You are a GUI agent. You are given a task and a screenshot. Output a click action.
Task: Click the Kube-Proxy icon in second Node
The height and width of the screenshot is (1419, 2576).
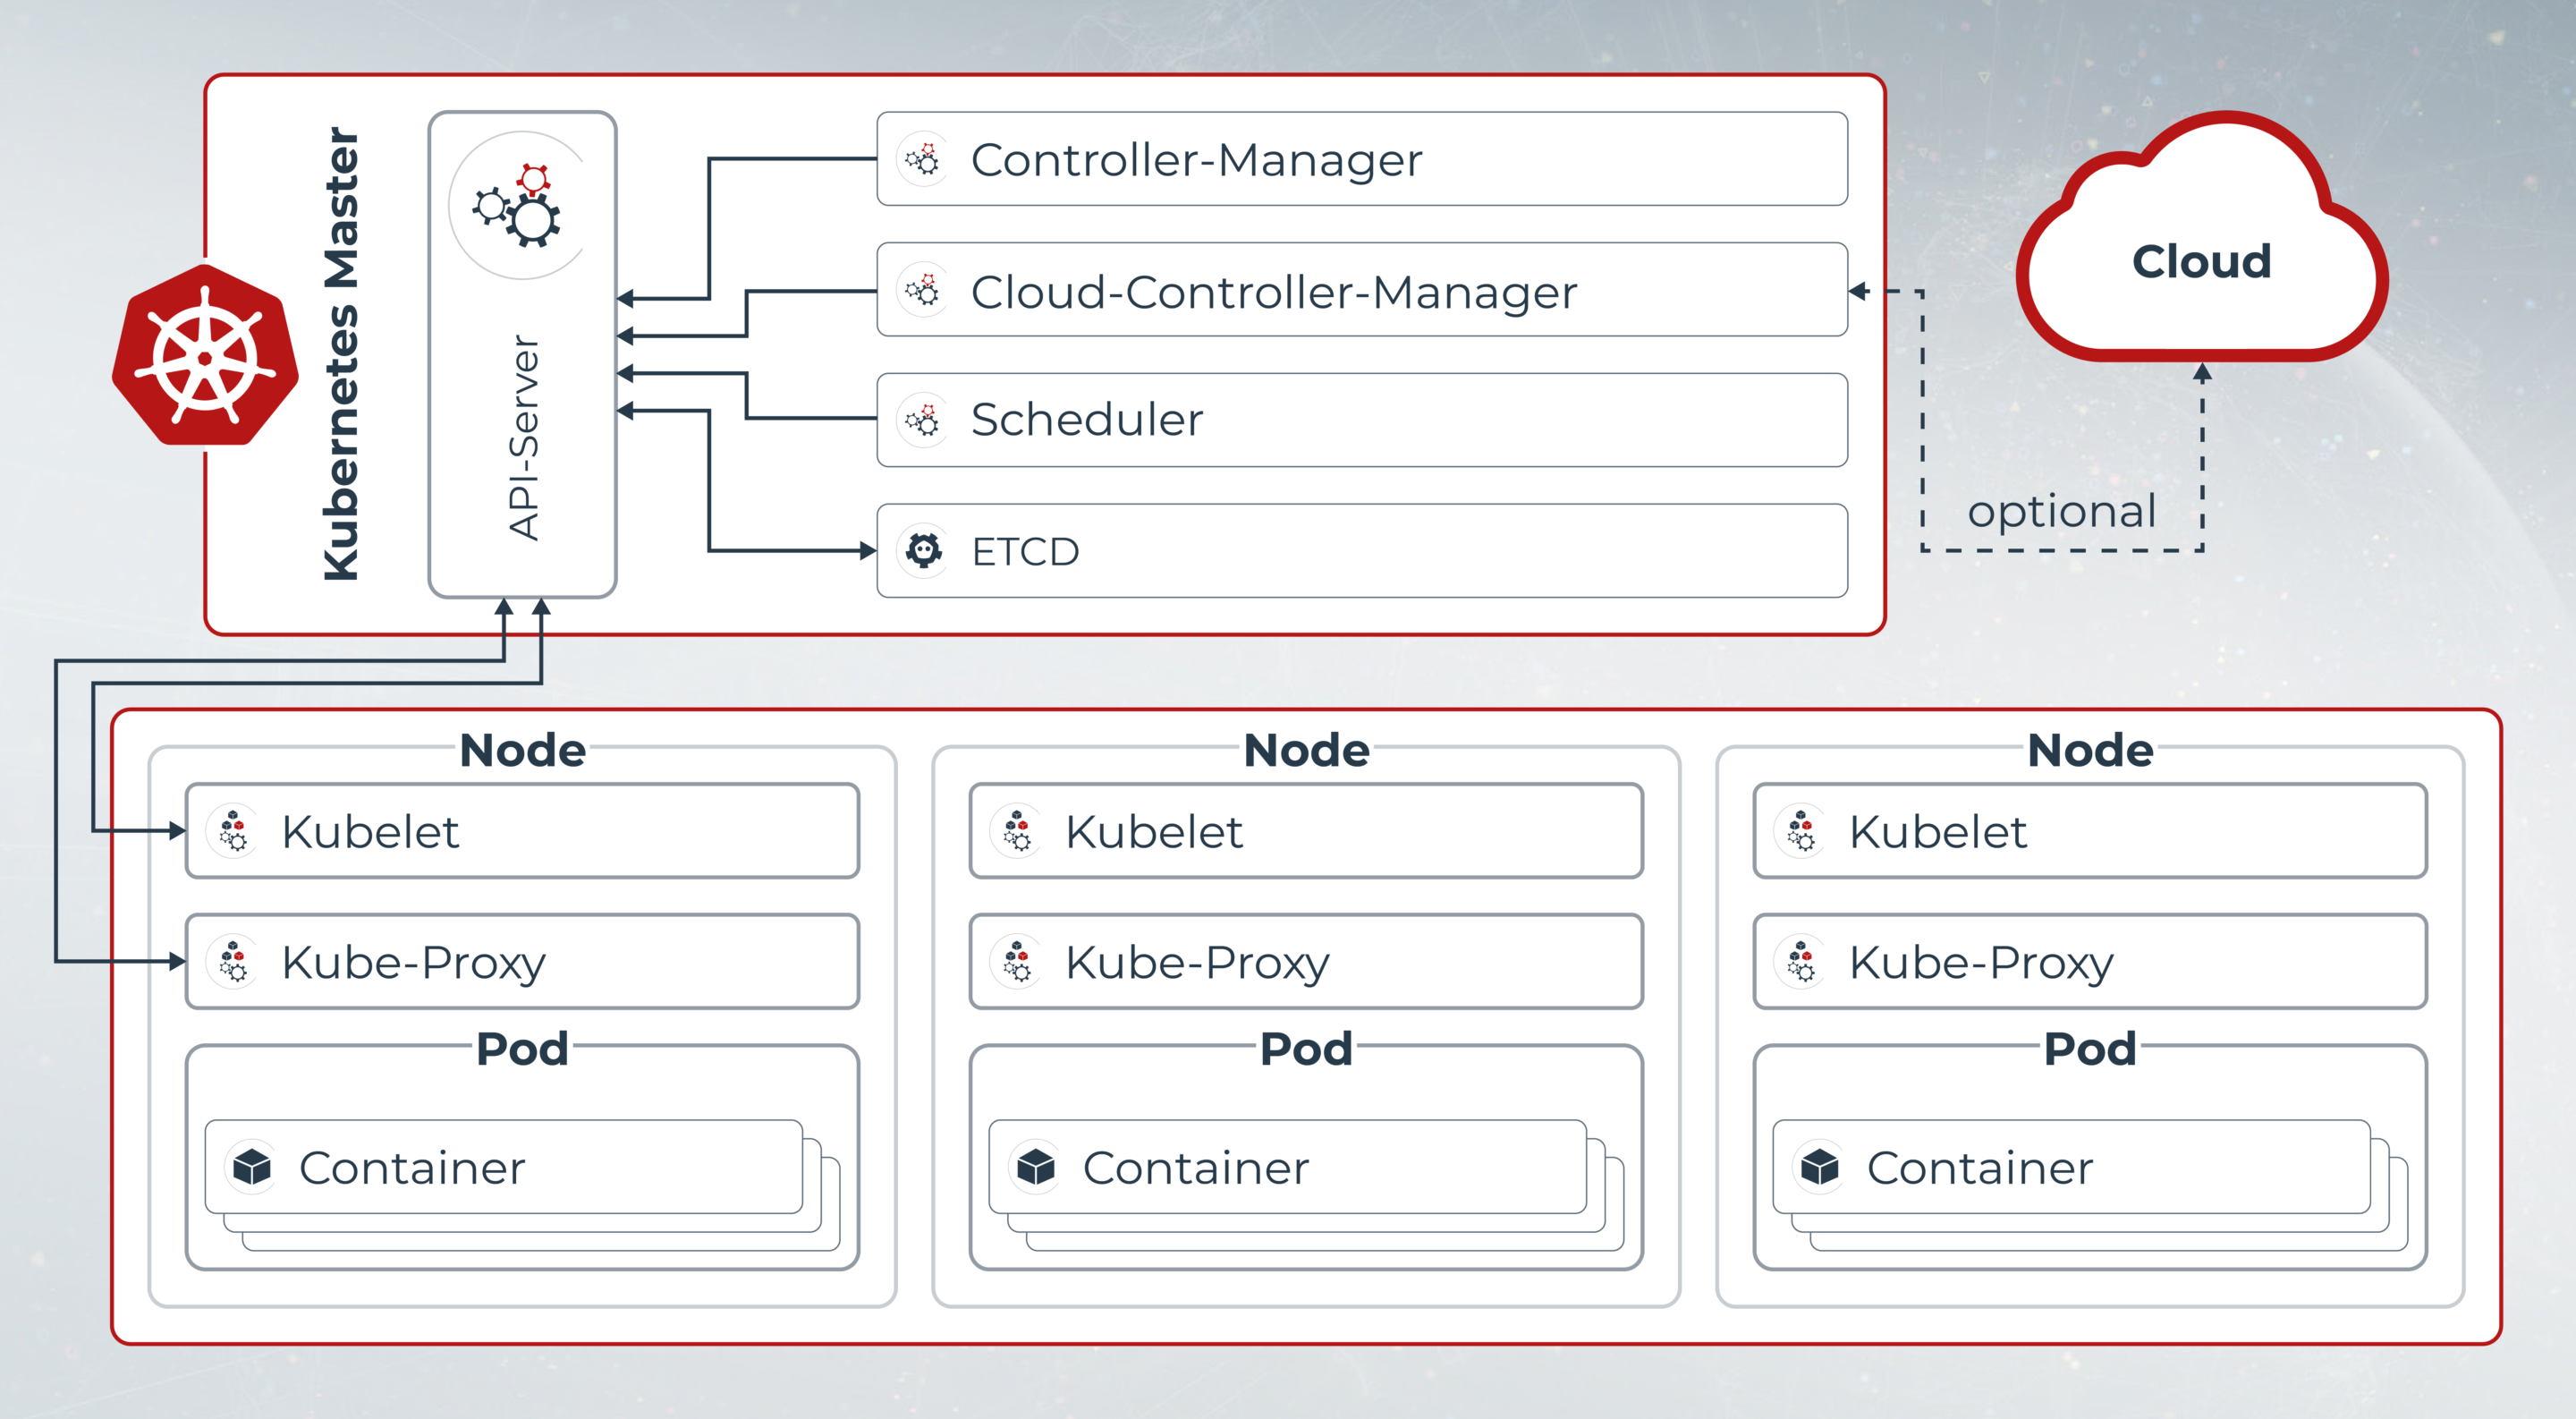click(x=1017, y=961)
